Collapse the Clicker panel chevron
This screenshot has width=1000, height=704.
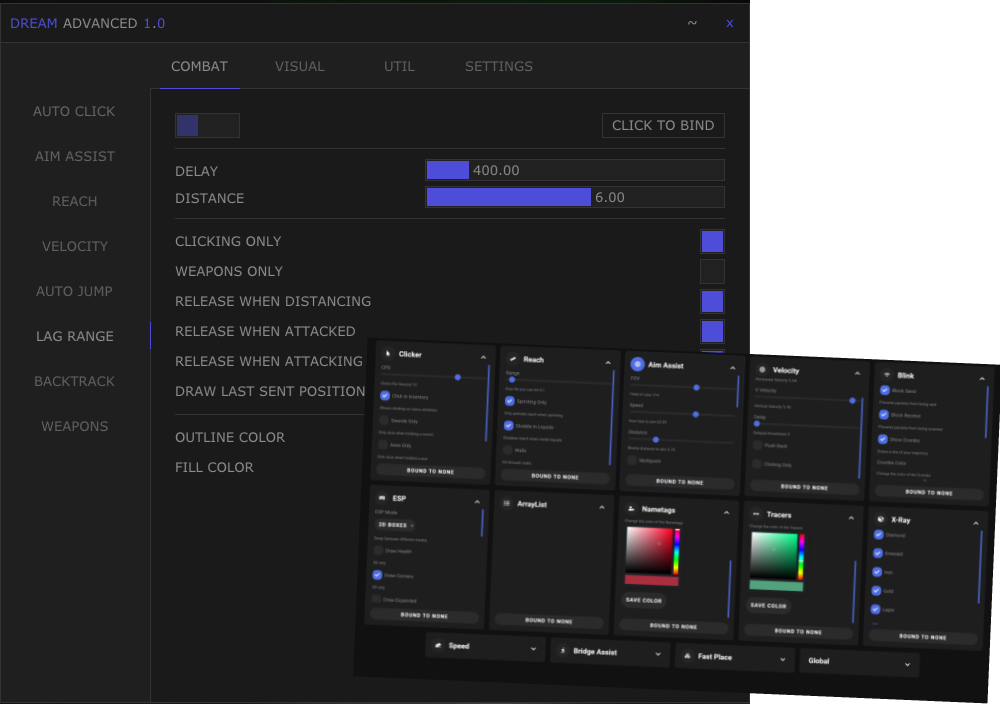(483, 357)
